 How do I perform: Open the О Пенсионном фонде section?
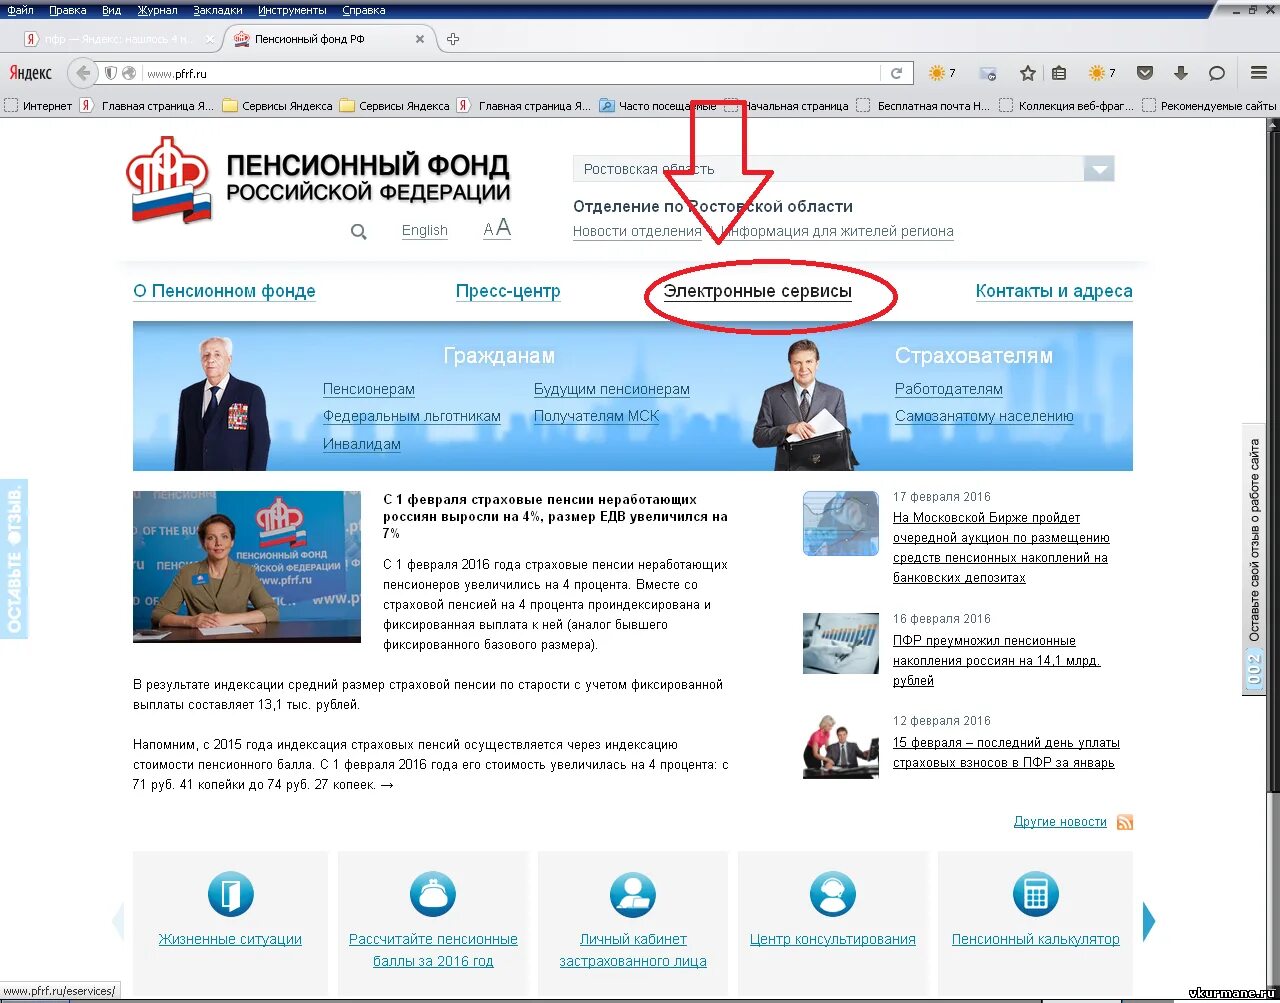224,291
